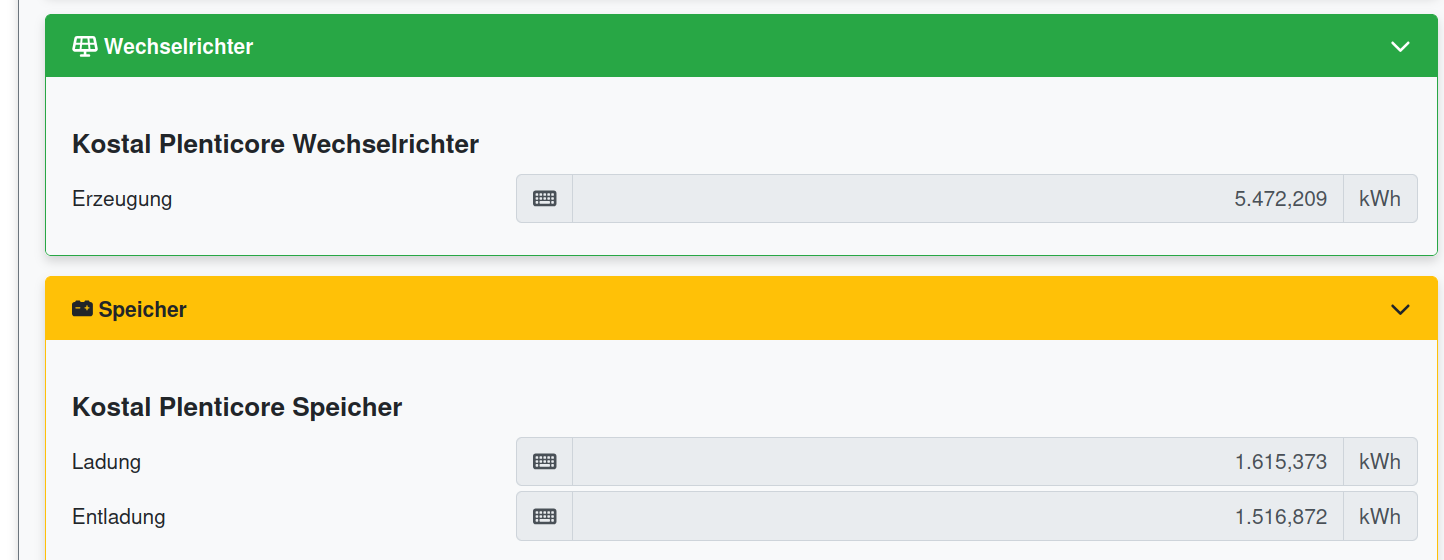The width and height of the screenshot is (1444, 560).
Task: Focus the Entladung value field
Action: (957, 516)
